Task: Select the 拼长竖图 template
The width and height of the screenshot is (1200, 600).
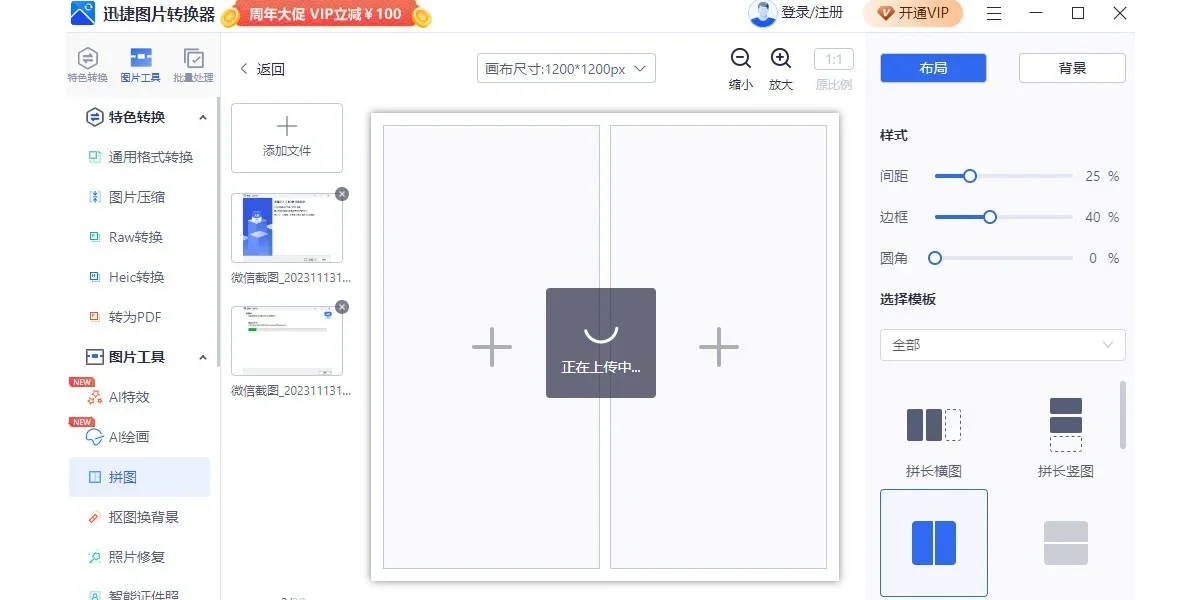Action: coord(1066,439)
